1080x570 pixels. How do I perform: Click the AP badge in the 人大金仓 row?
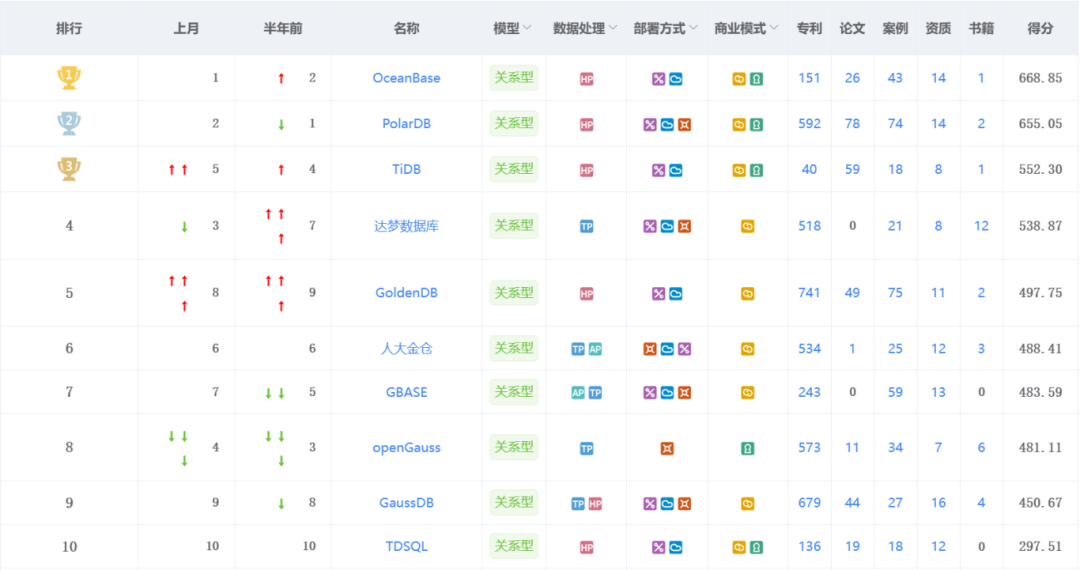tap(595, 349)
